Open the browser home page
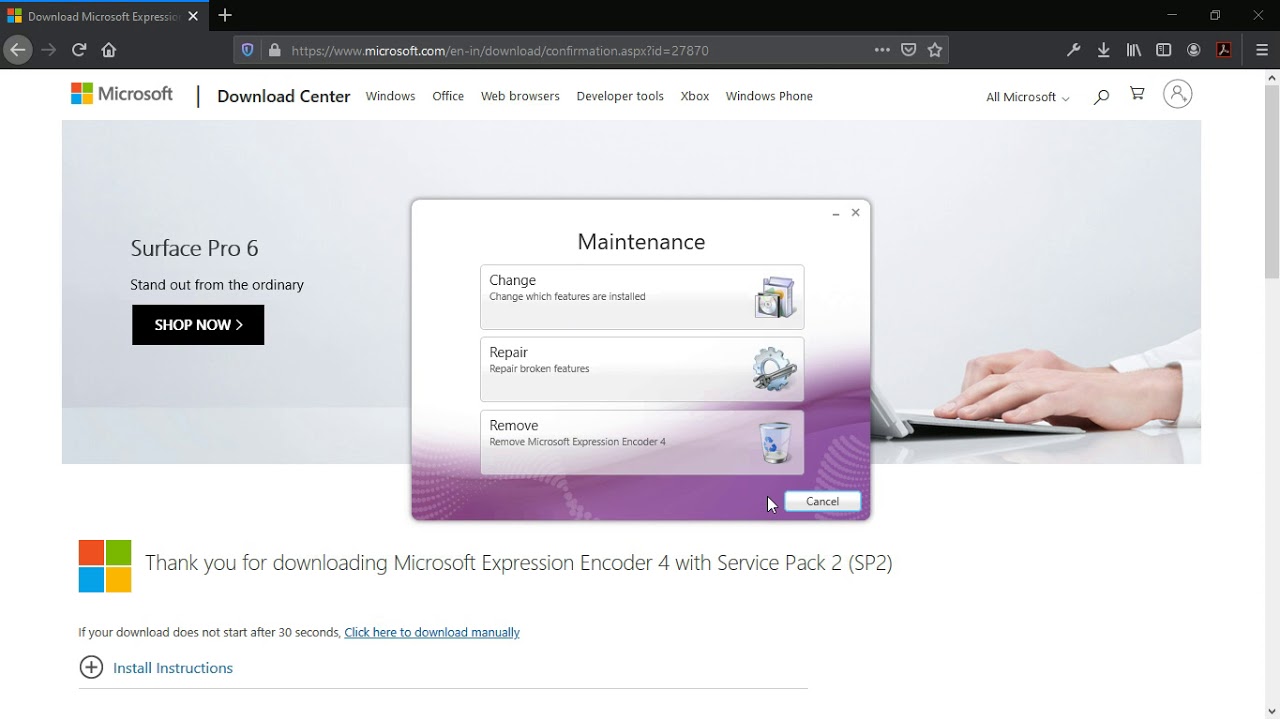 (x=109, y=50)
